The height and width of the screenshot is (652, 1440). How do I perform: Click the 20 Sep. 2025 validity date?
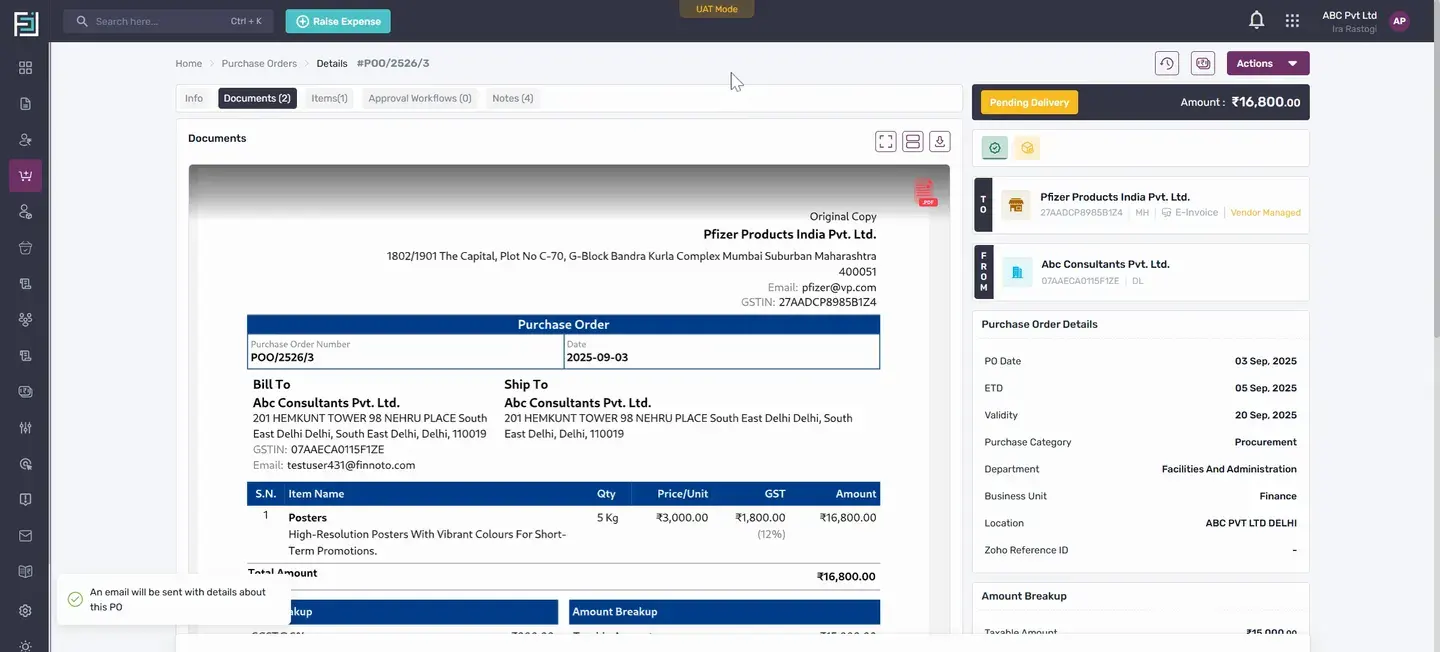tap(1266, 415)
